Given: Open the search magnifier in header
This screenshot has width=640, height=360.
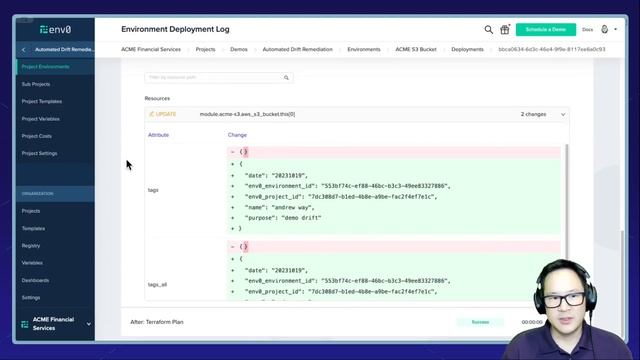Looking at the screenshot, I should (x=489, y=29).
